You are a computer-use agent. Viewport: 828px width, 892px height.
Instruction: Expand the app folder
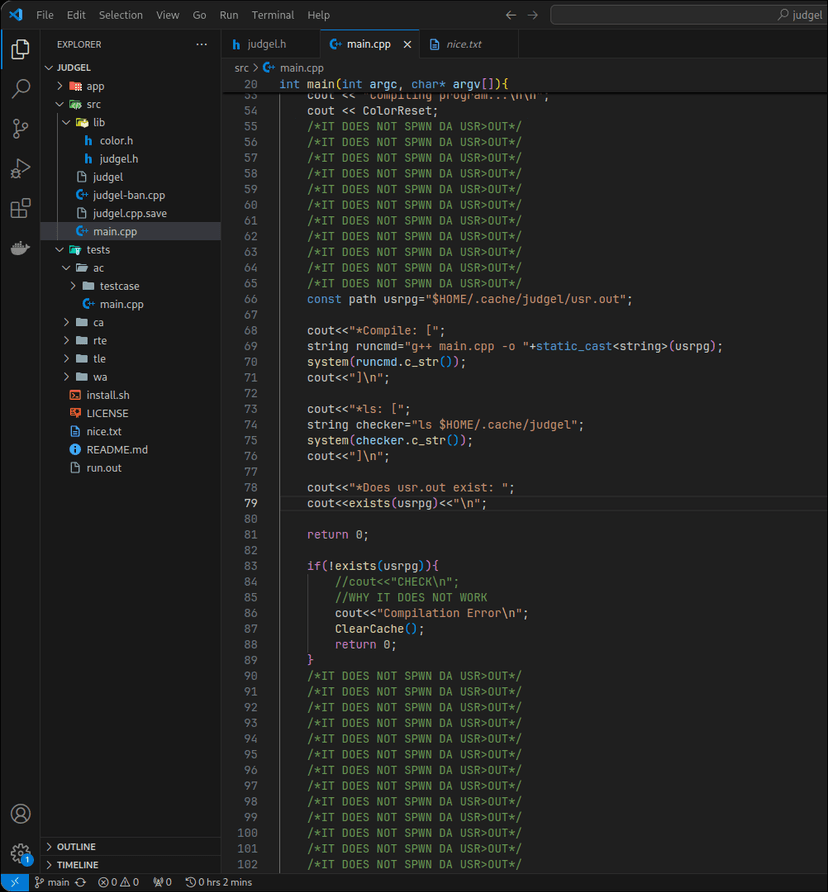(95, 86)
